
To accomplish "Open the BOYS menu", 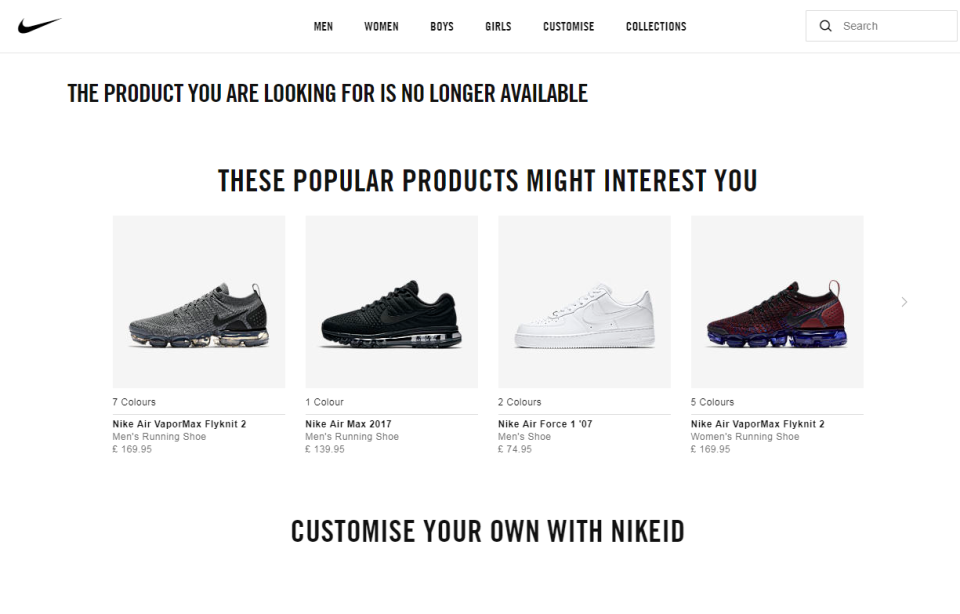I will [x=441, y=26].
